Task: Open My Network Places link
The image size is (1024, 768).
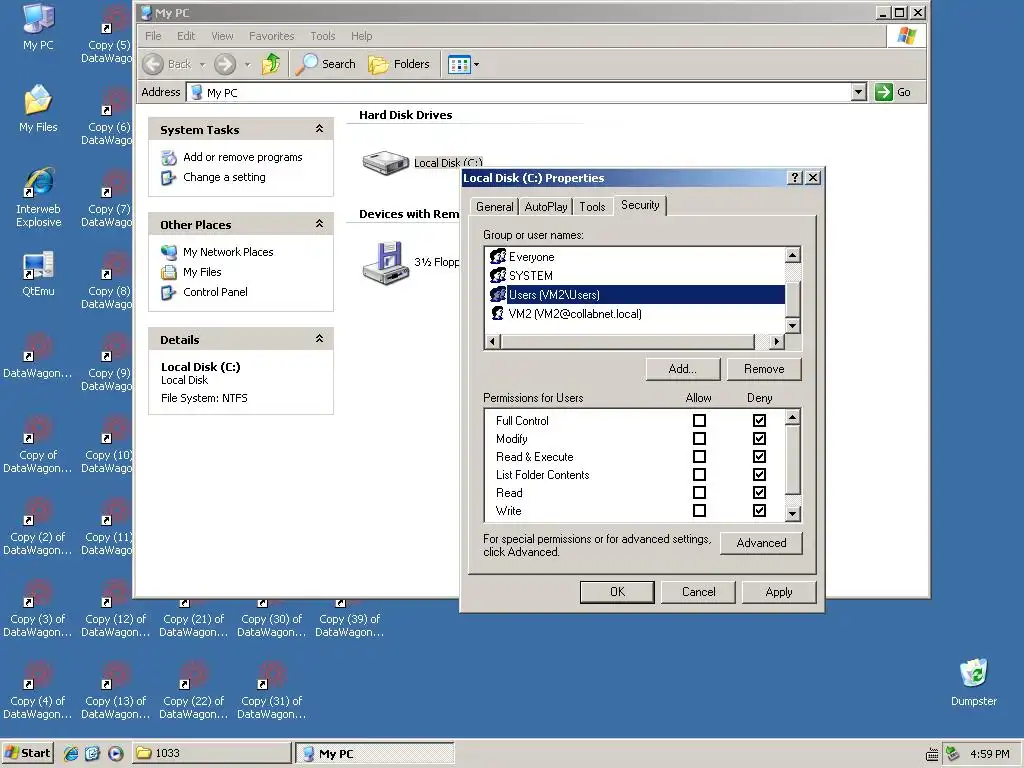Action: (228, 252)
